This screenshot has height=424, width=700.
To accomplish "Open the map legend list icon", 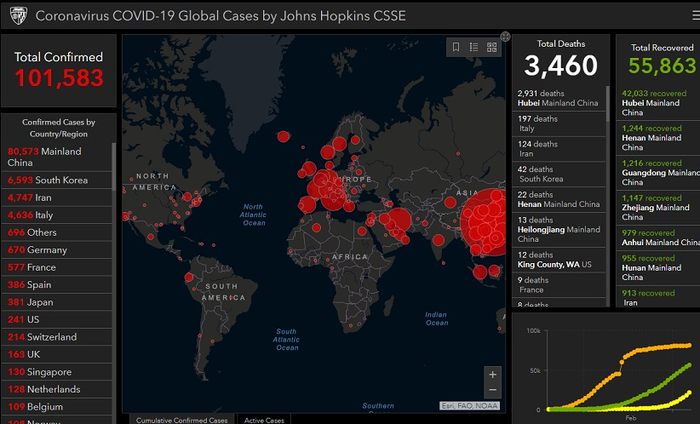I will tap(474, 47).
